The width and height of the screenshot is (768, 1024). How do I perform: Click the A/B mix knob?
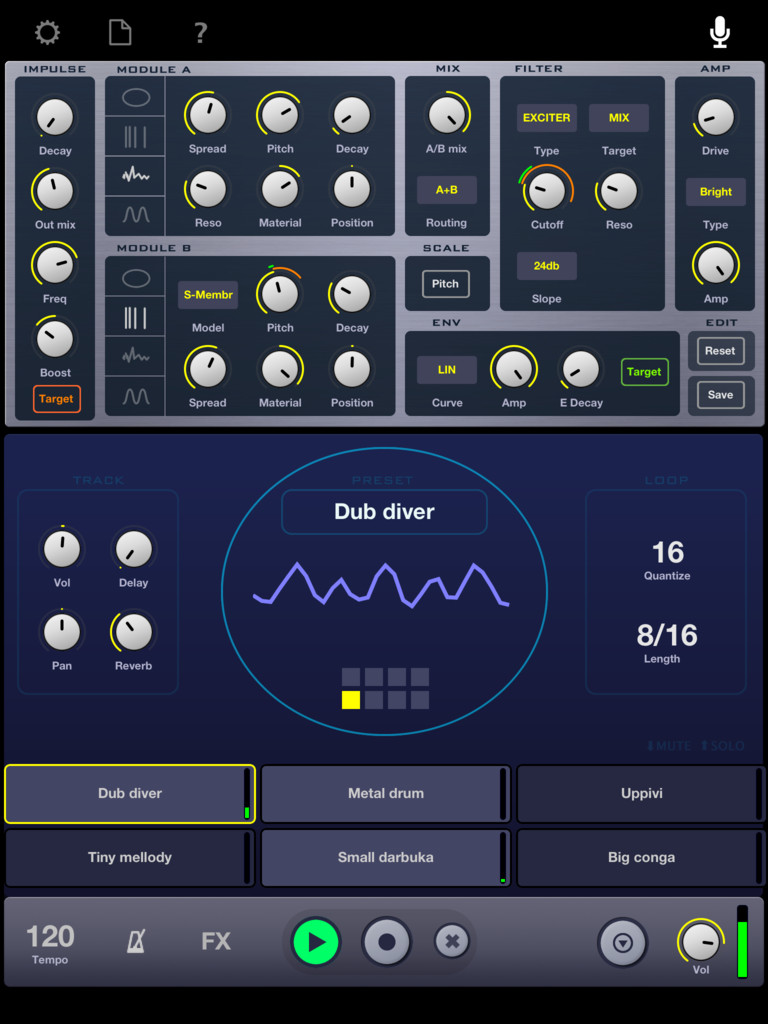pyautogui.click(x=447, y=115)
